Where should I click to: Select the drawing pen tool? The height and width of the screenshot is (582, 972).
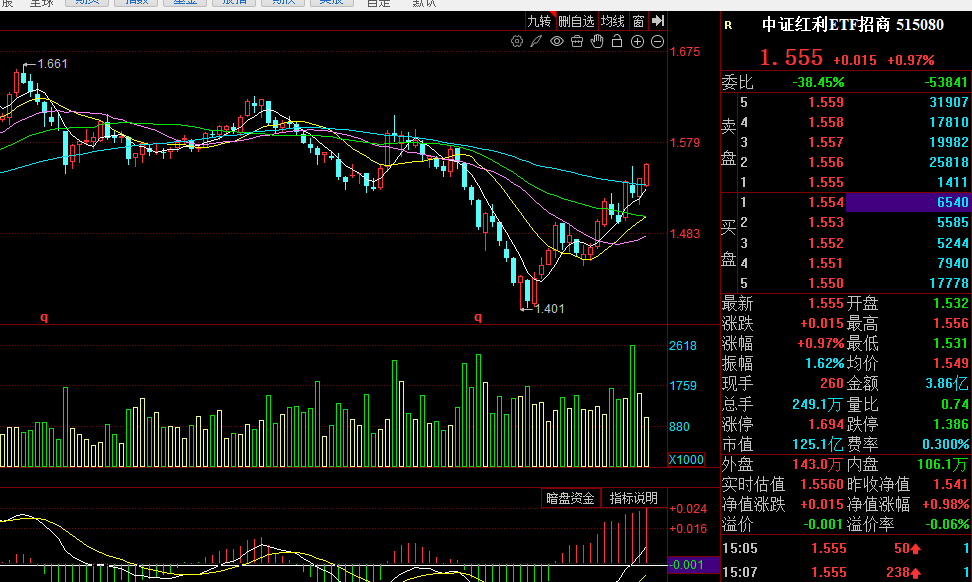tap(536, 42)
